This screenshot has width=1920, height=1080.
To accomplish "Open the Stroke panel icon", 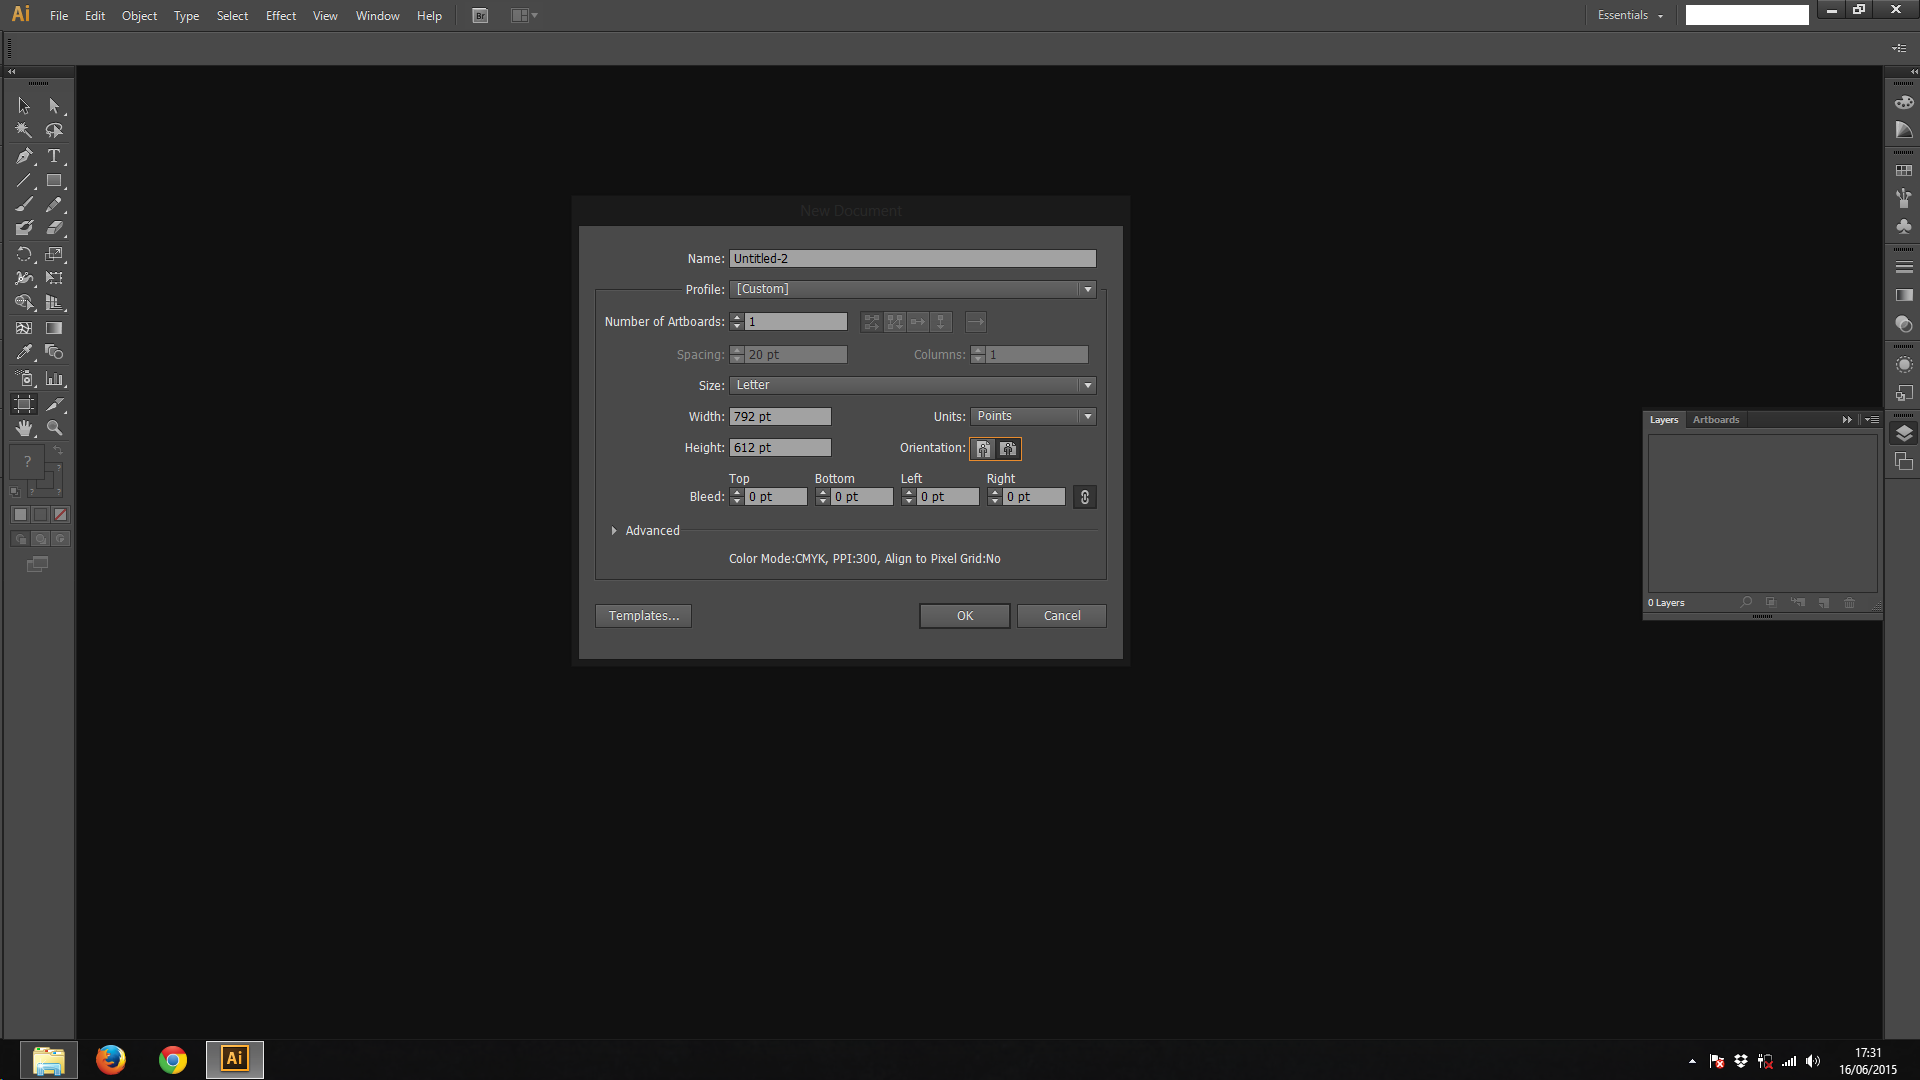I will [1904, 267].
